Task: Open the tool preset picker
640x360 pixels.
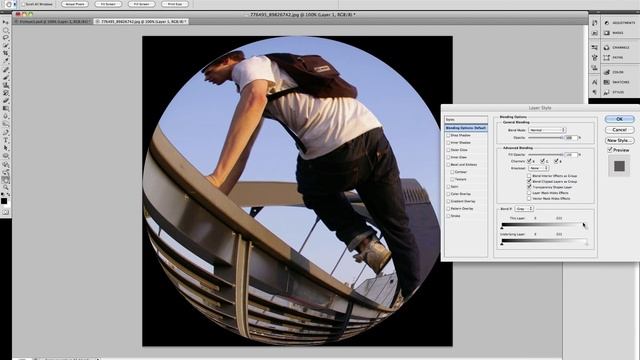Action: coord(10,4)
